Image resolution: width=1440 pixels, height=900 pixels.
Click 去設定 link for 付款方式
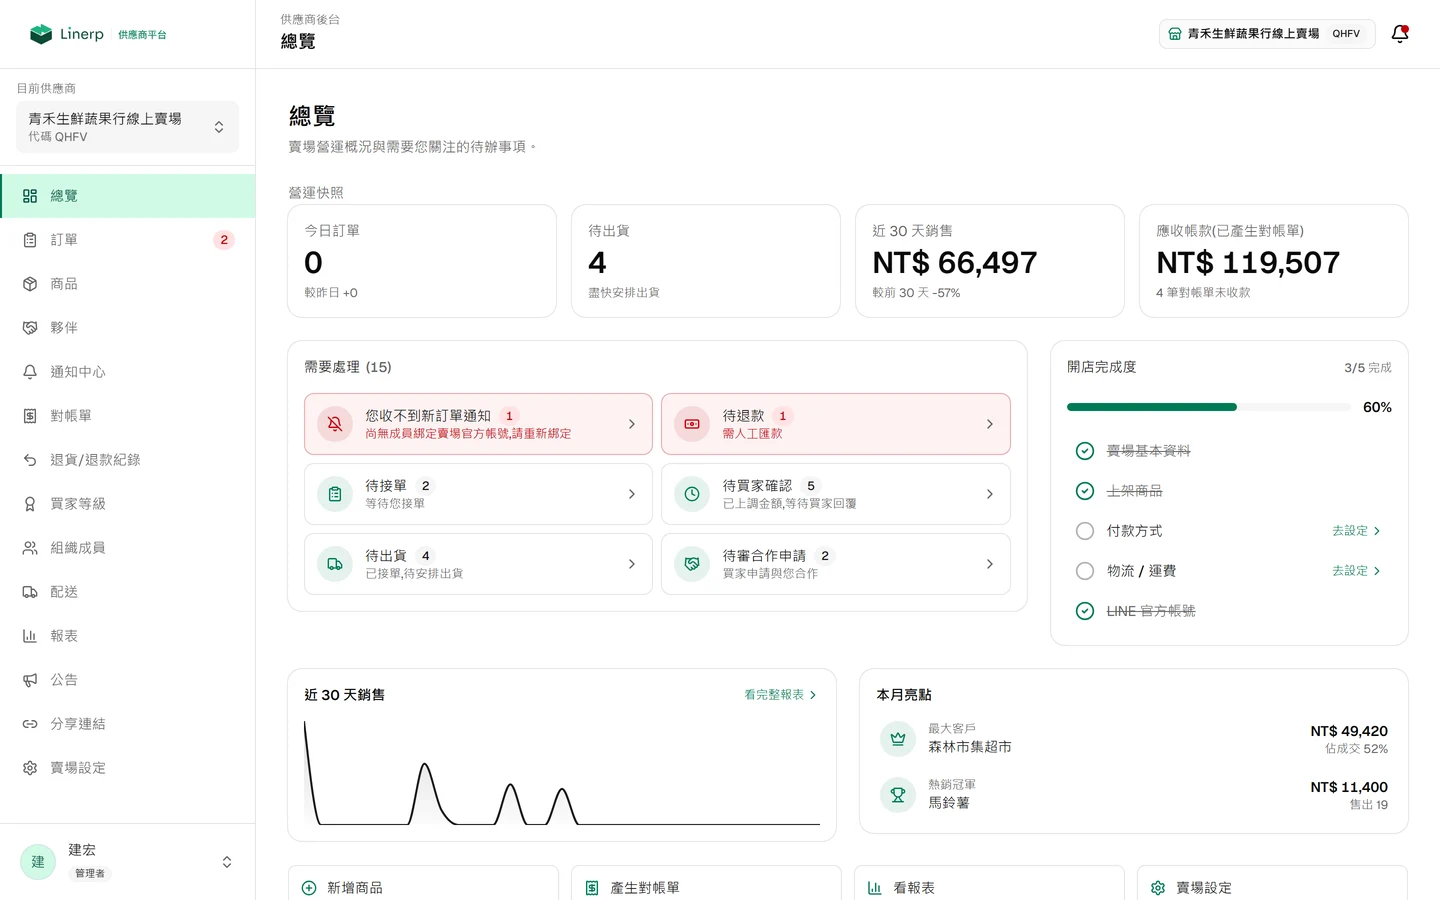(x=1356, y=531)
